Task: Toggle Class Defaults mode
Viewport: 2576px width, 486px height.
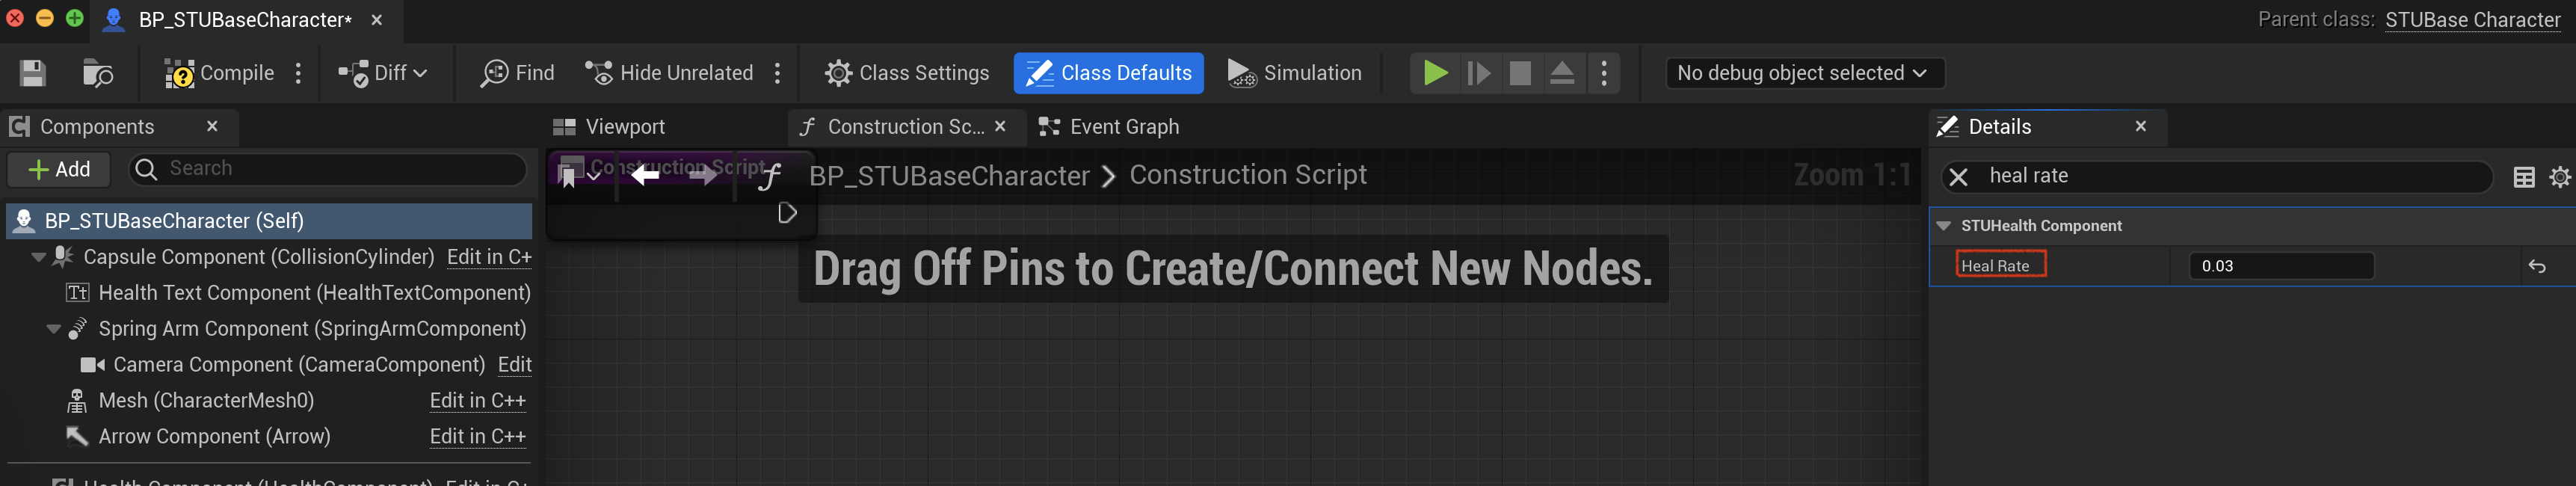Action: pos(1108,73)
